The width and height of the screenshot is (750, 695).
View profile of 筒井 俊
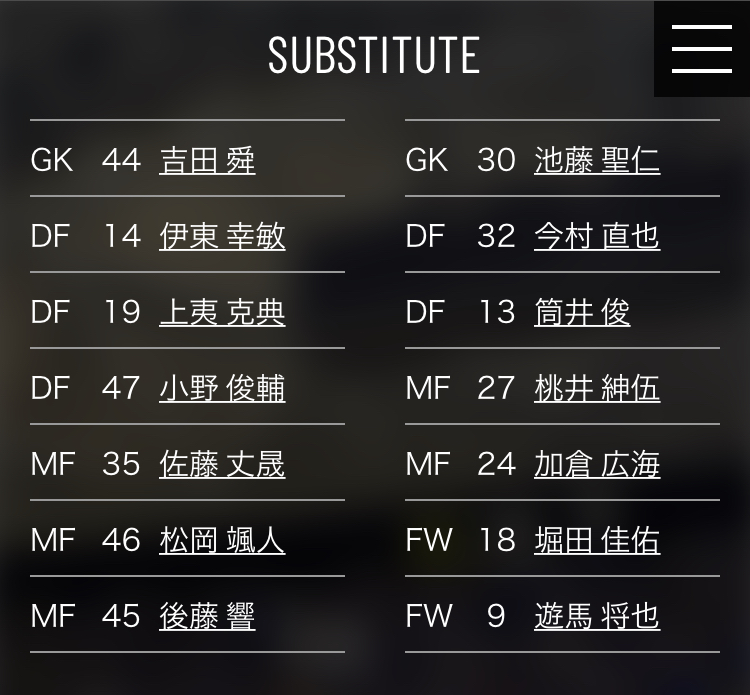pyautogui.click(x=582, y=312)
